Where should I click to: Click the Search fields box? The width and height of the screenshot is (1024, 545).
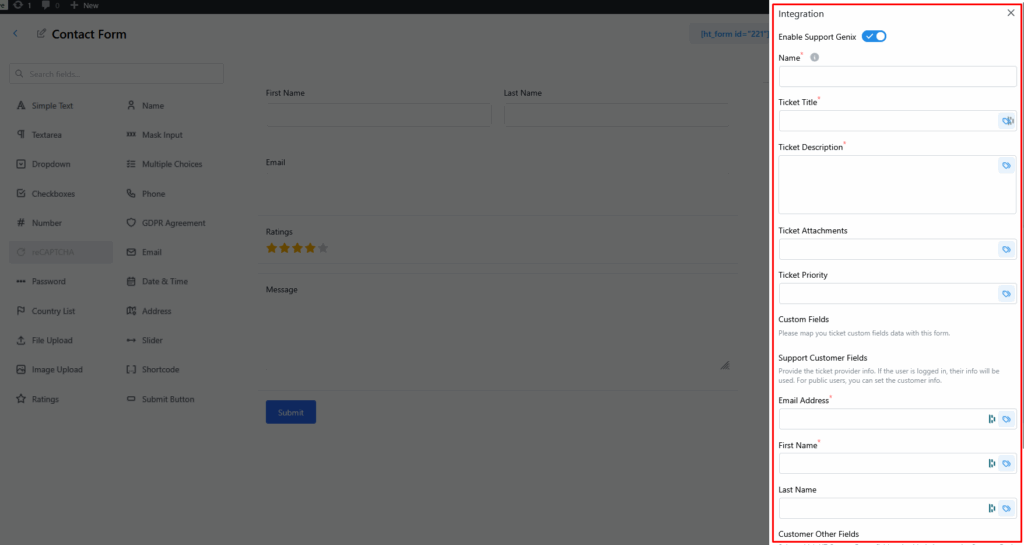[116, 74]
